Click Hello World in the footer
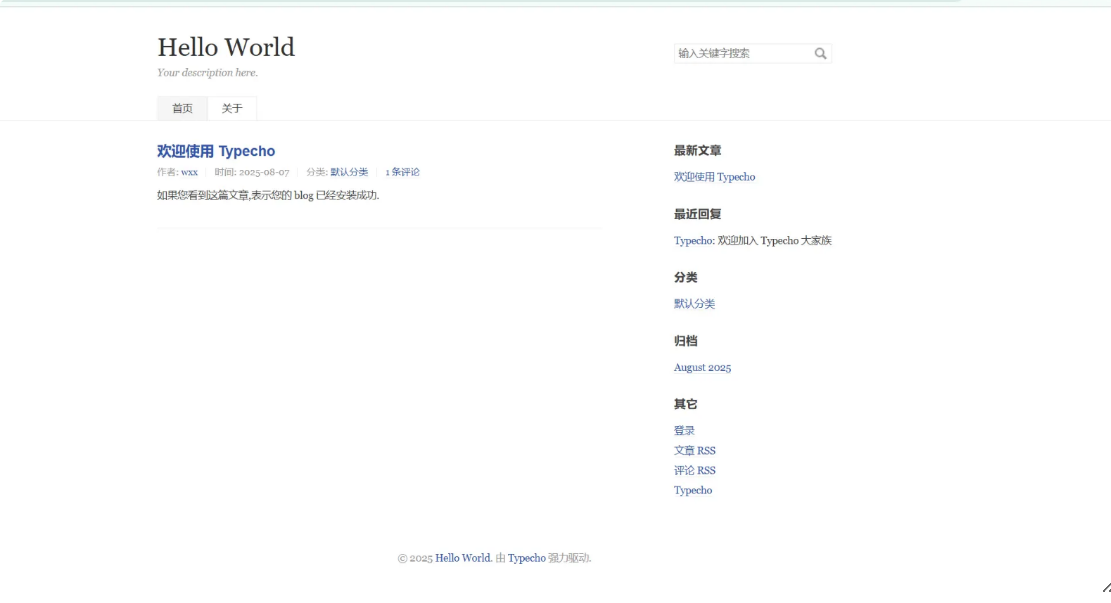1111x603 pixels. [x=460, y=560]
